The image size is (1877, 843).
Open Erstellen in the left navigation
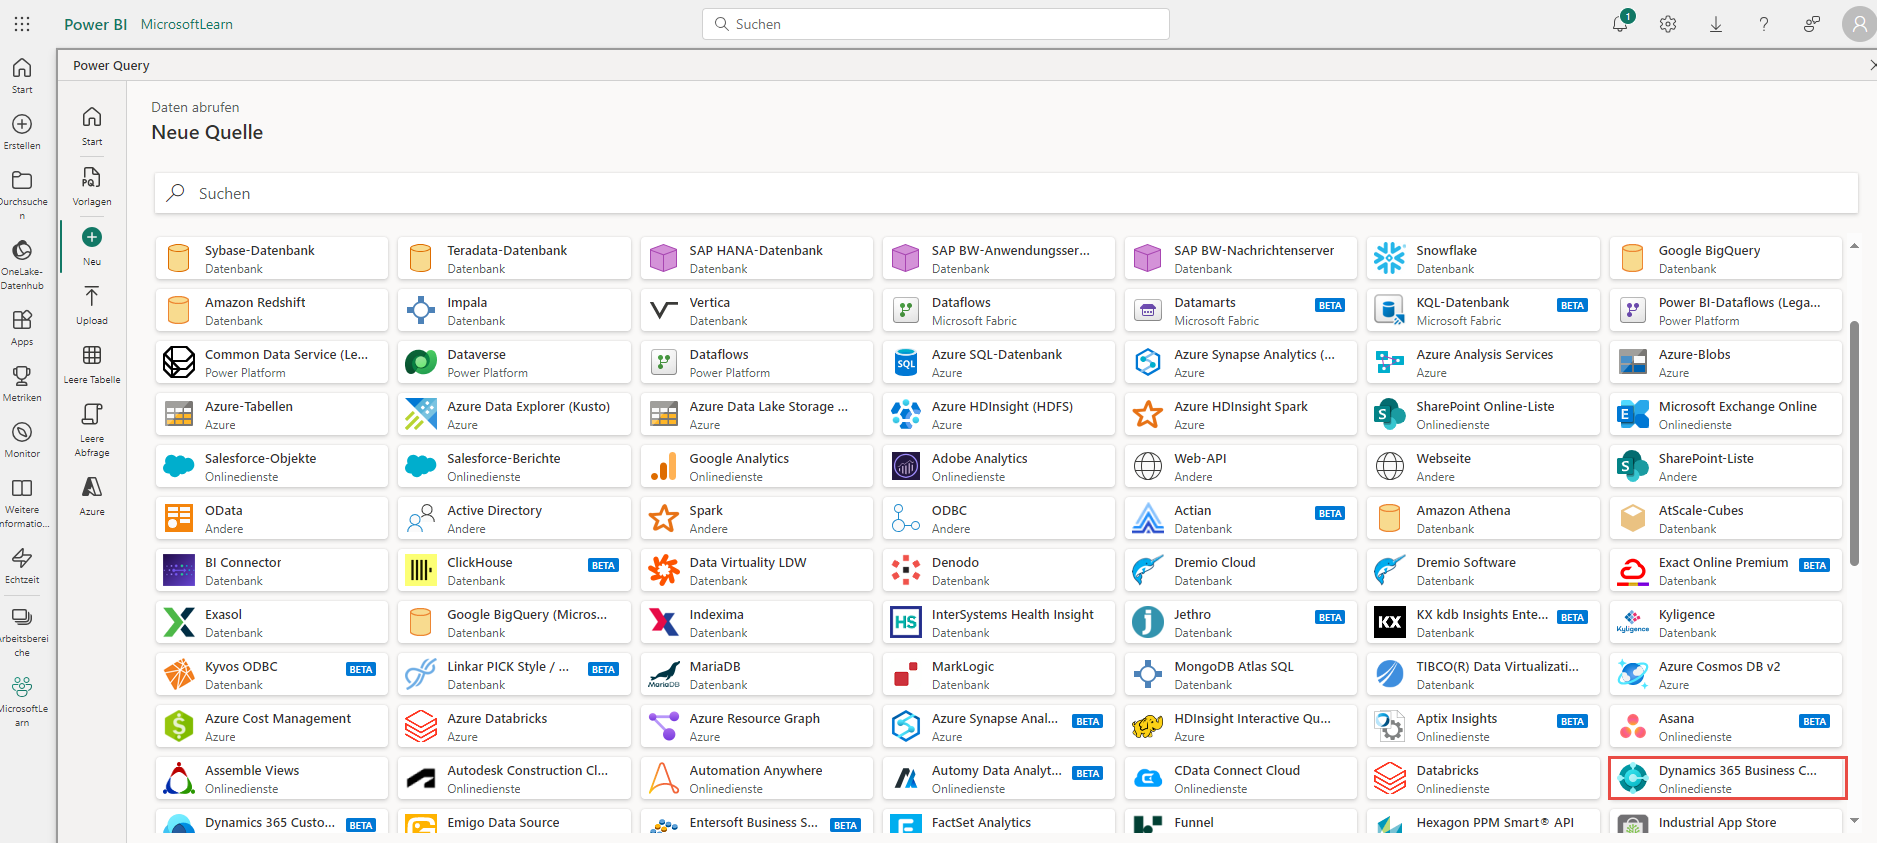pyautogui.click(x=22, y=131)
